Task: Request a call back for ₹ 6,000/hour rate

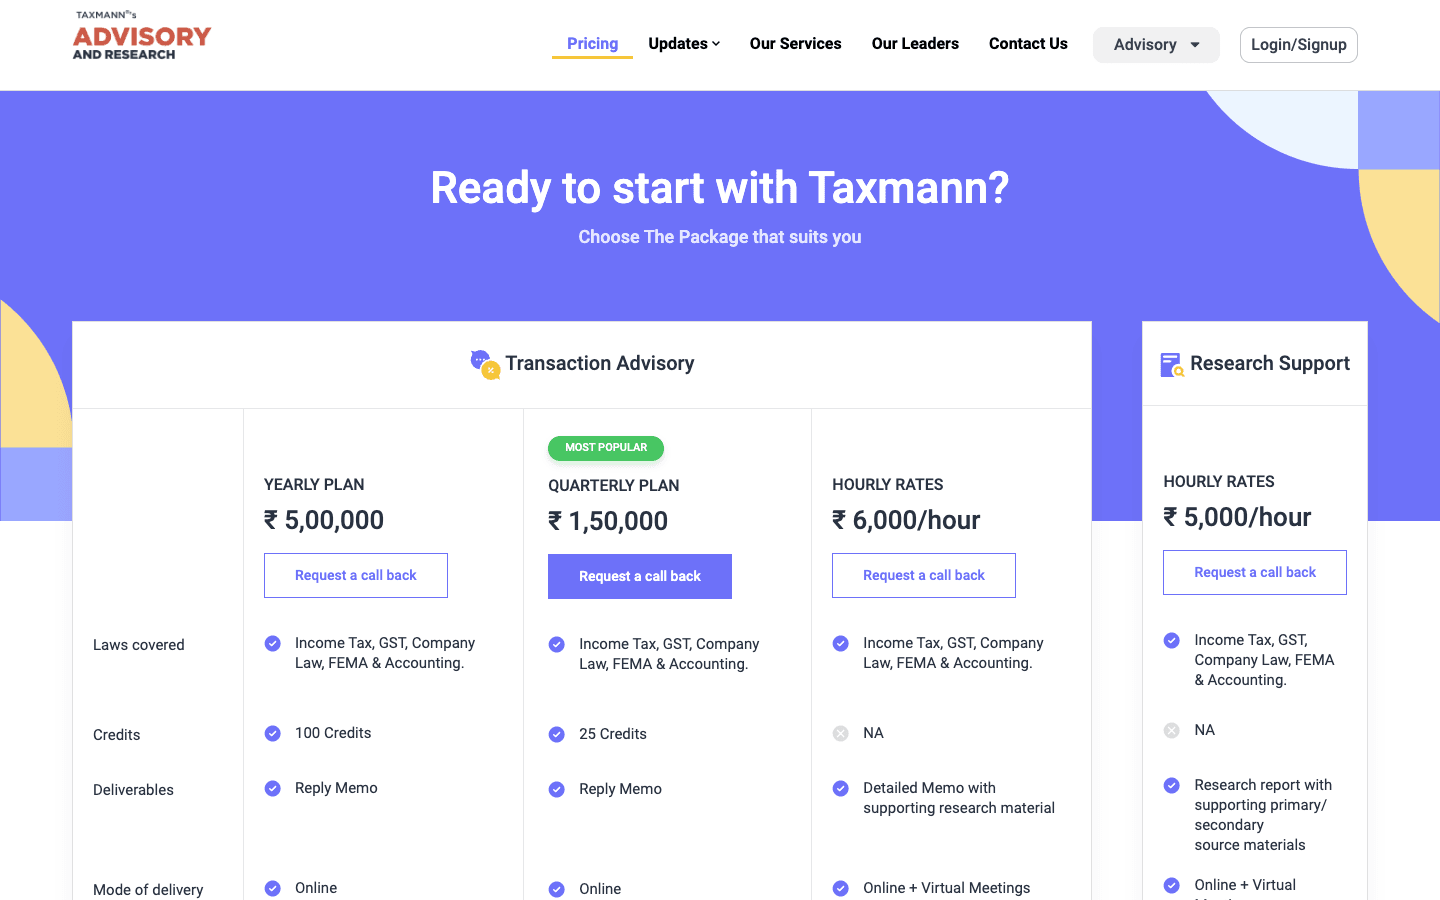Action: 924,576
